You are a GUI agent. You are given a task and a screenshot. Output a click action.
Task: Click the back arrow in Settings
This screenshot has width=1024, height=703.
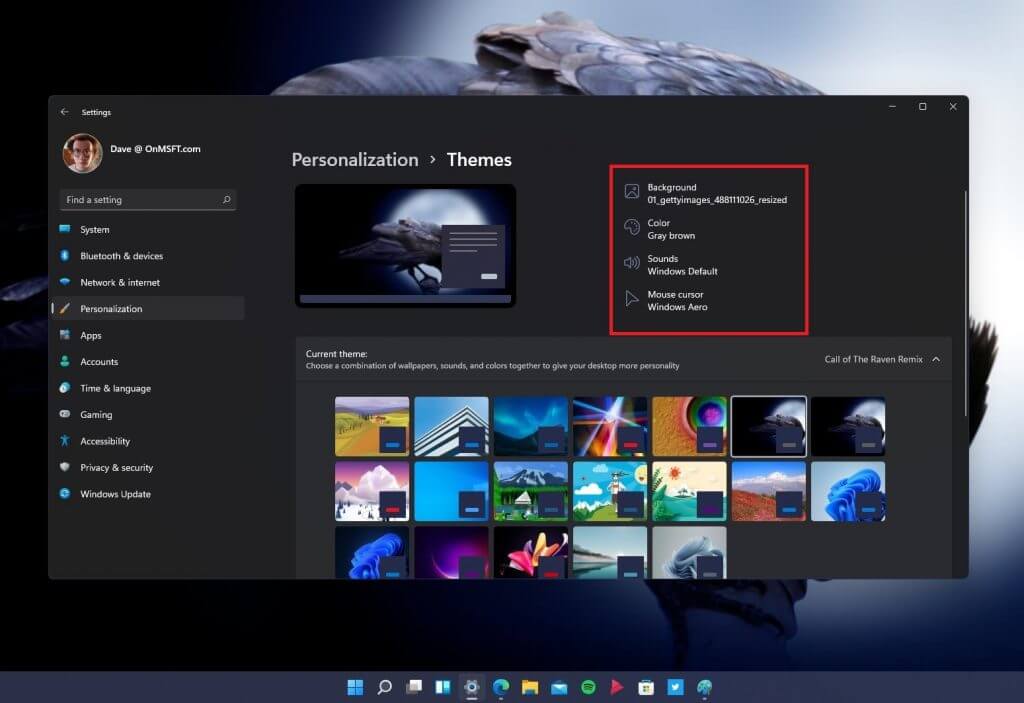pyautogui.click(x=65, y=112)
